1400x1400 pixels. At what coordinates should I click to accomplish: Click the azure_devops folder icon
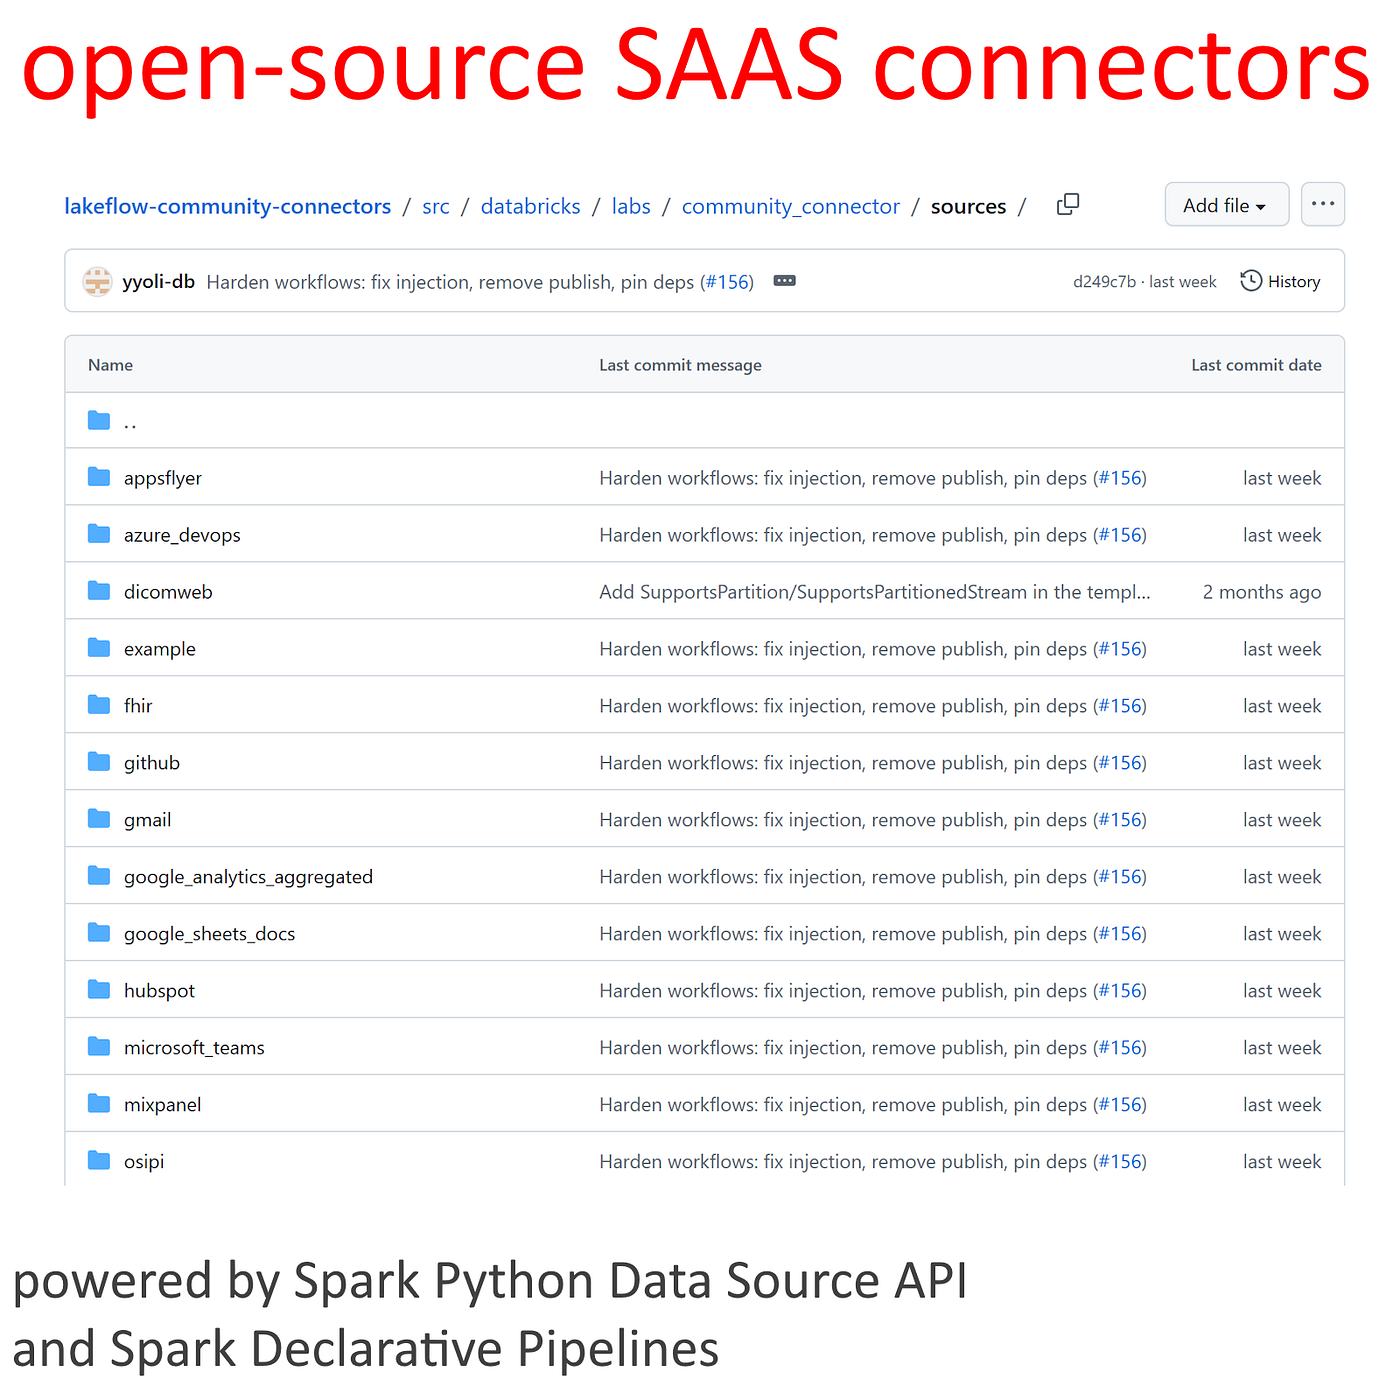(99, 534)
